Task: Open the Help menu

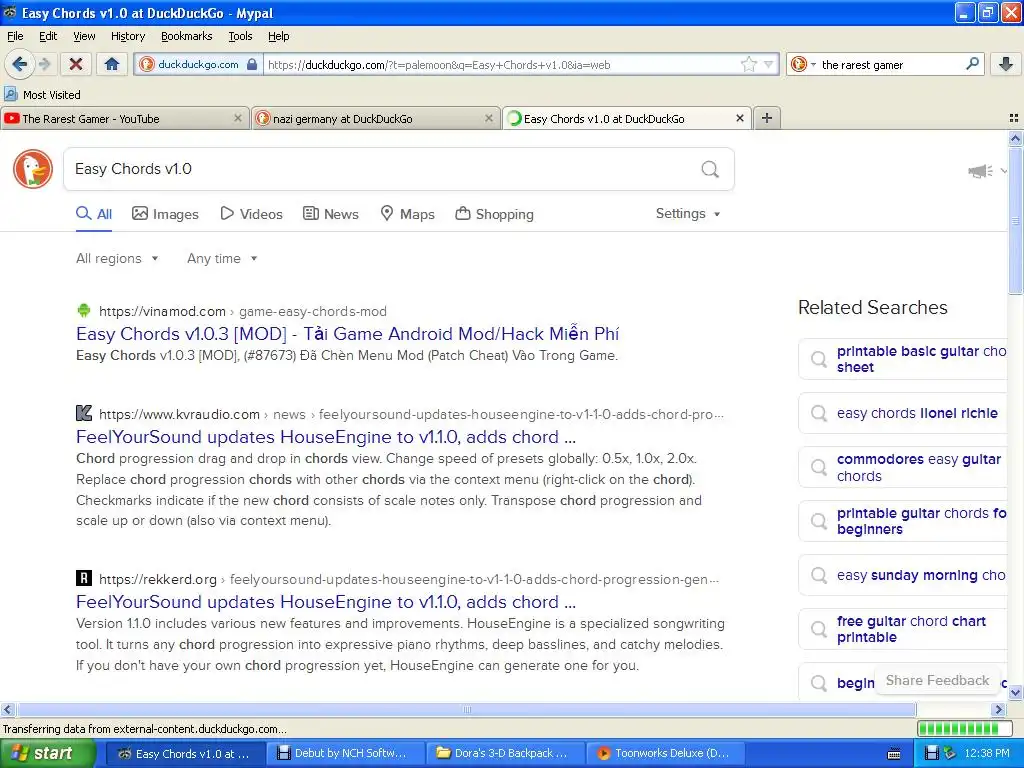Action: [x=278, y=36]
